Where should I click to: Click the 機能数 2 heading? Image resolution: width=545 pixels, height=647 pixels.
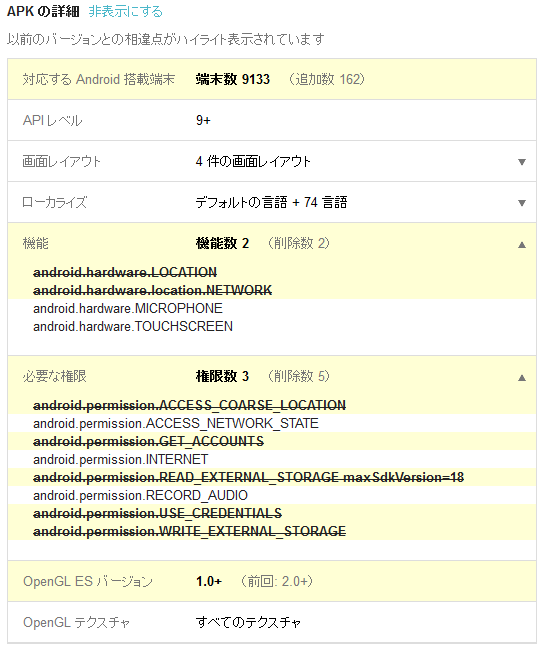tap(222, 243)
